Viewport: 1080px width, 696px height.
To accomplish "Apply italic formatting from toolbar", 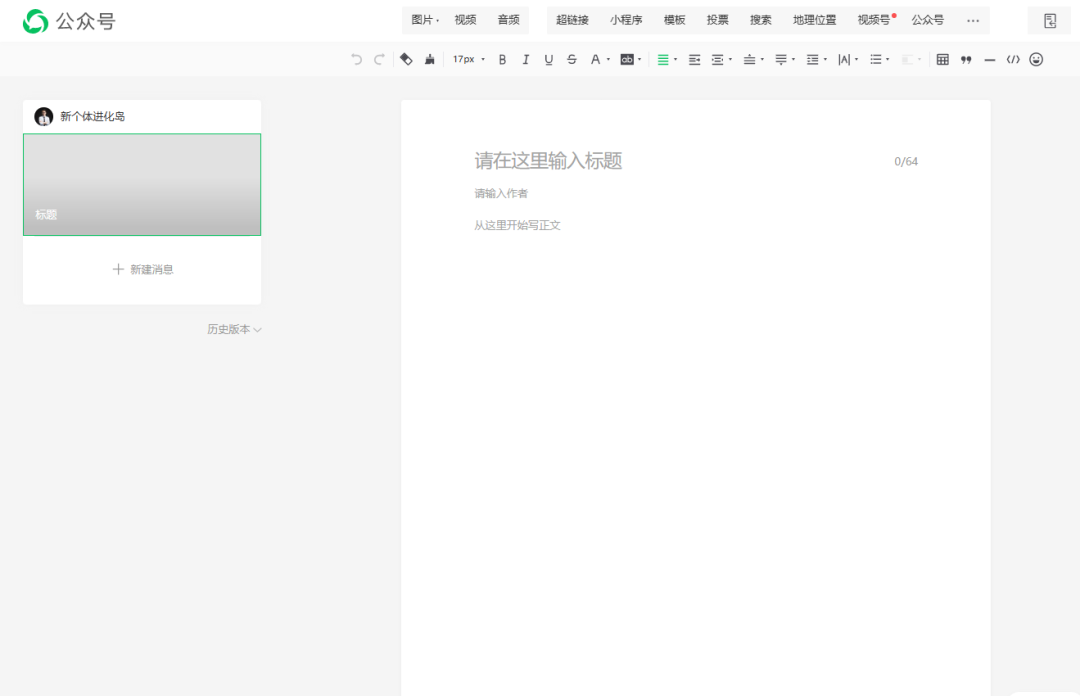I will click(525, 60).
